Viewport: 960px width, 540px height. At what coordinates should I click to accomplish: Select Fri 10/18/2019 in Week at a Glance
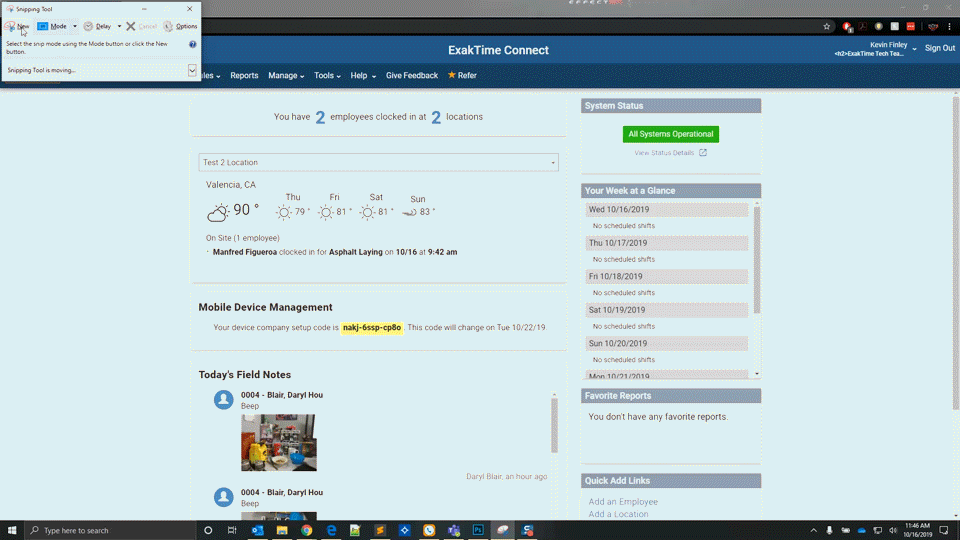coord(666,276)
